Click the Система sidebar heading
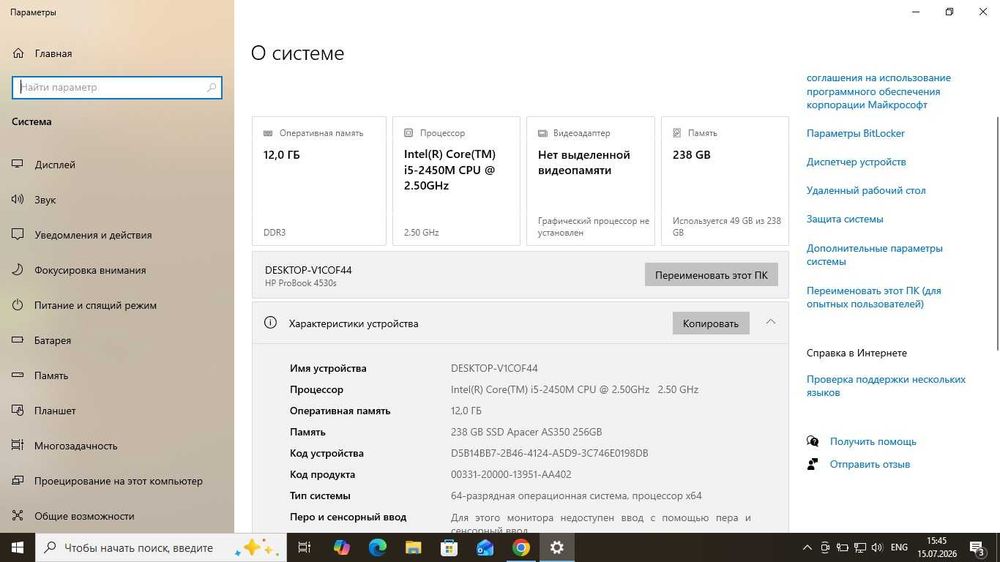The height and width of the screenshot is (562, 1000). click(31, 121)
